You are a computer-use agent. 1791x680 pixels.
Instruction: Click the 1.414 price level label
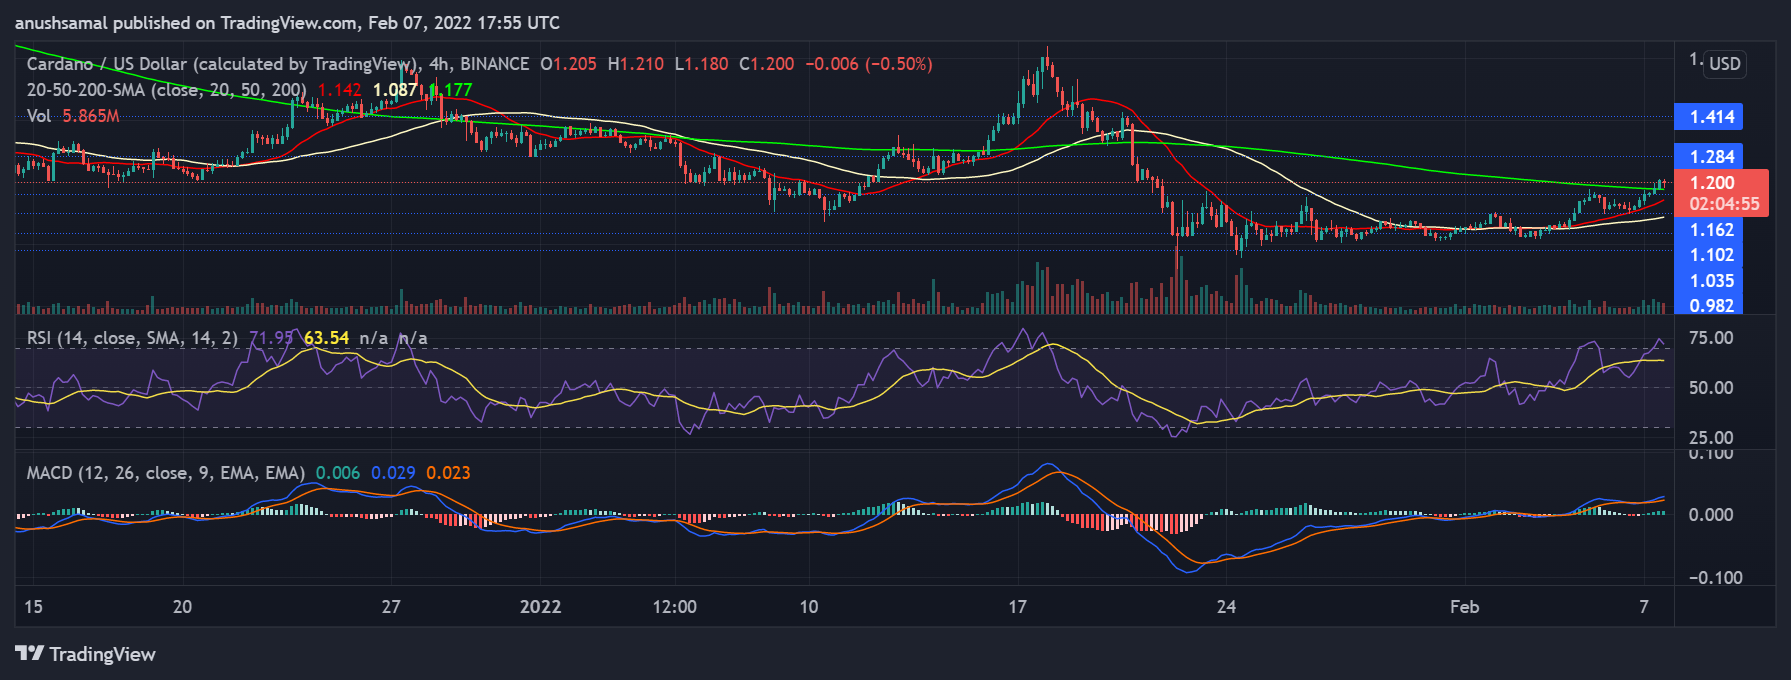(1711, 117)
